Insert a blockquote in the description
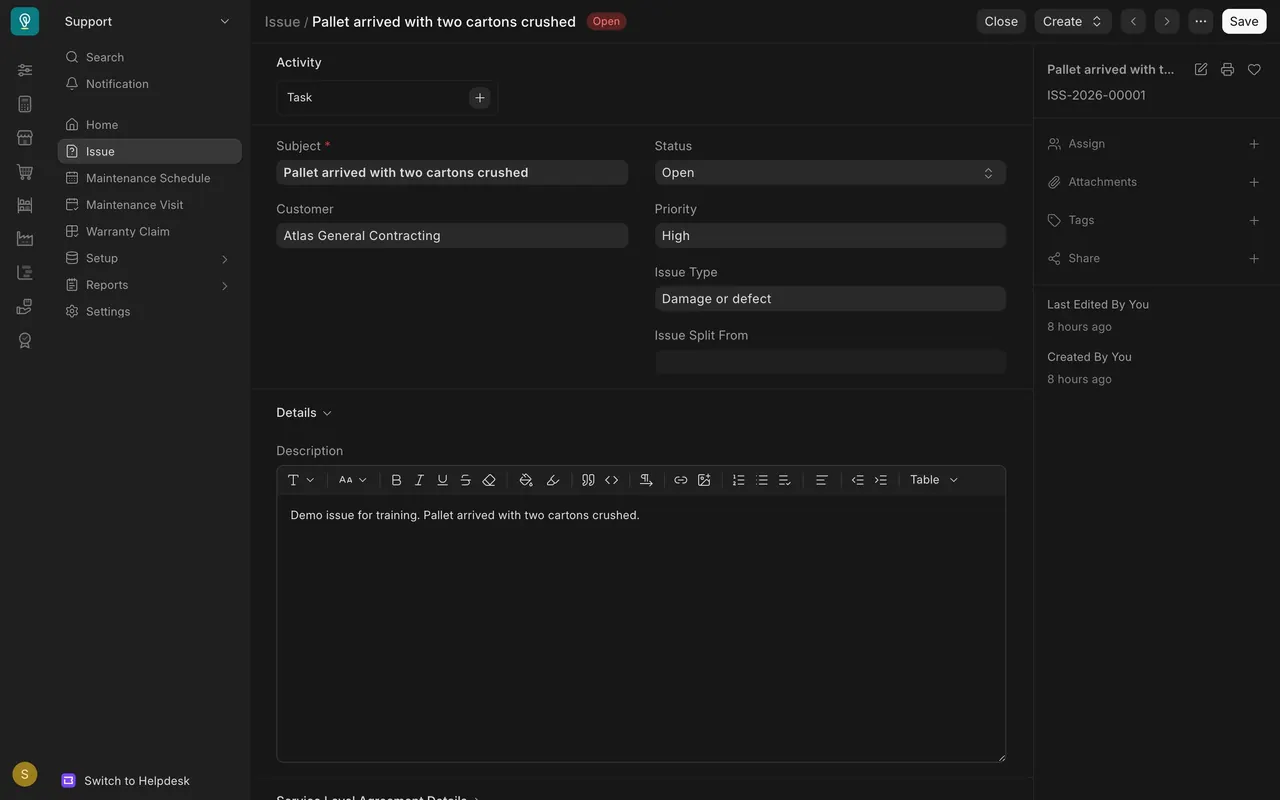 coord(588,480)
